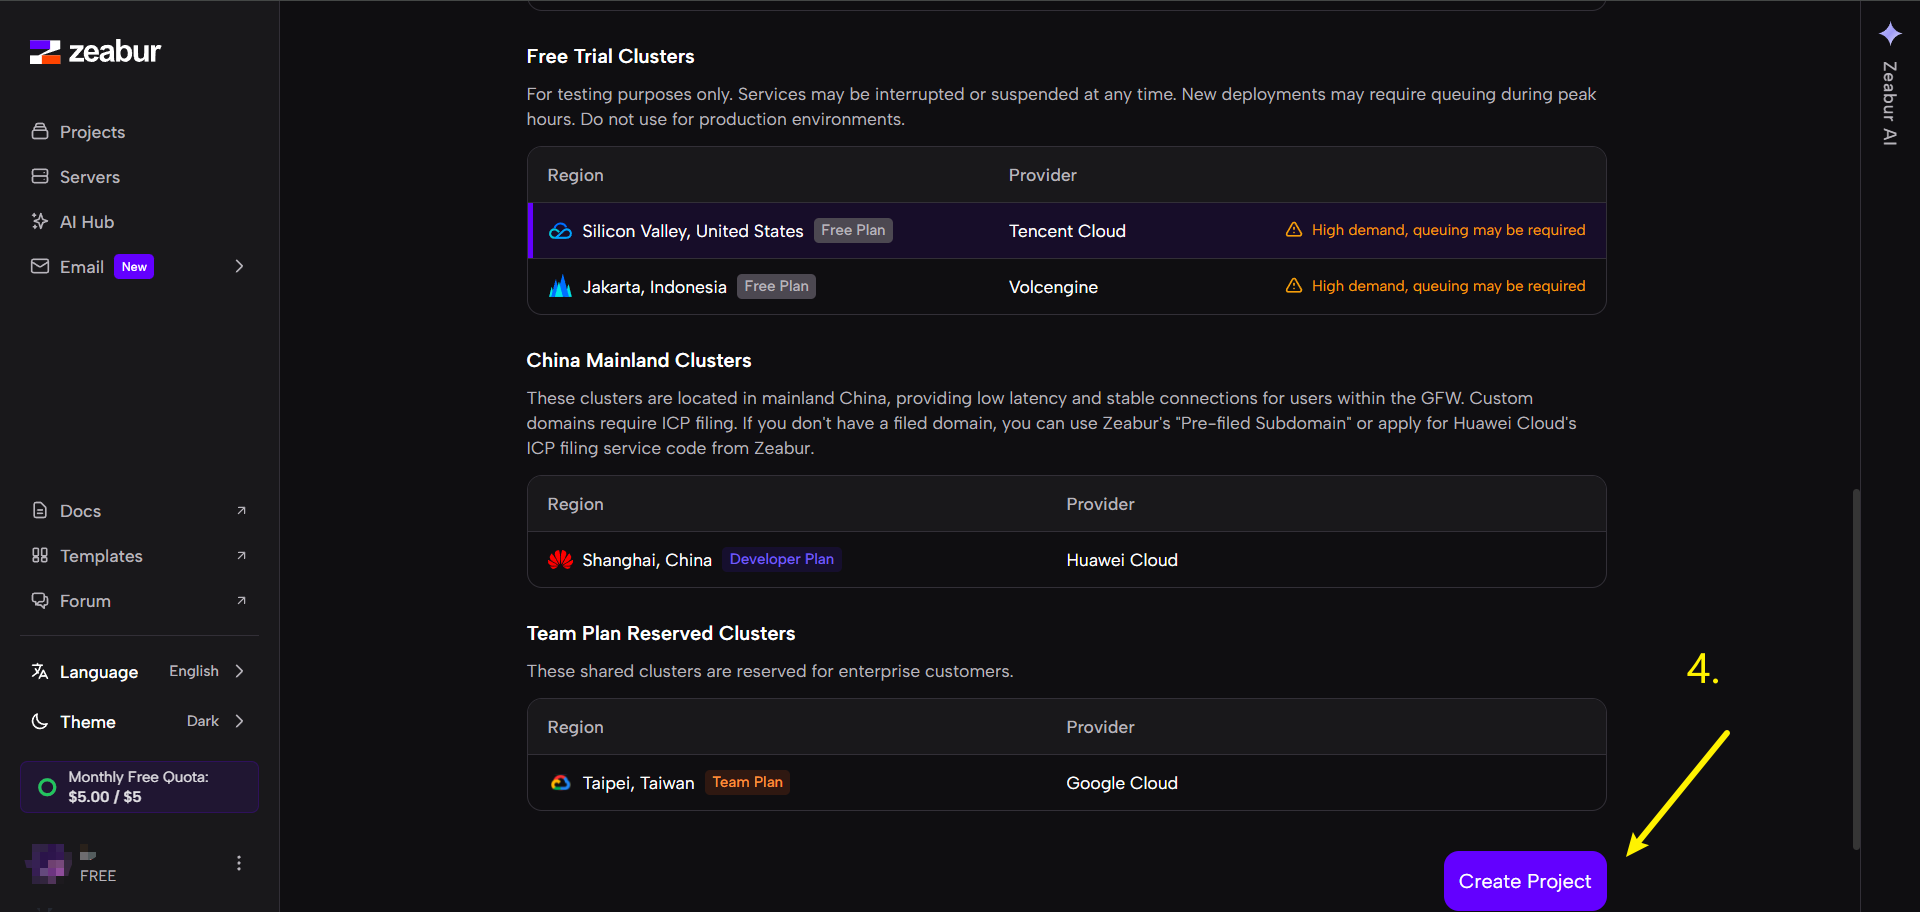Click the Language translate icon
Screen dimensions: 1920x912
[x=40, y=672]
